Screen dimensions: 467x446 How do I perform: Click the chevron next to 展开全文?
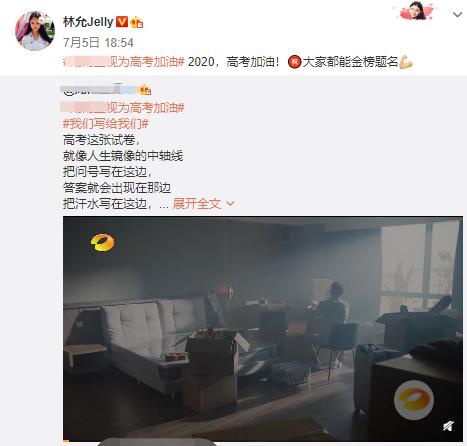pos(230,204)
